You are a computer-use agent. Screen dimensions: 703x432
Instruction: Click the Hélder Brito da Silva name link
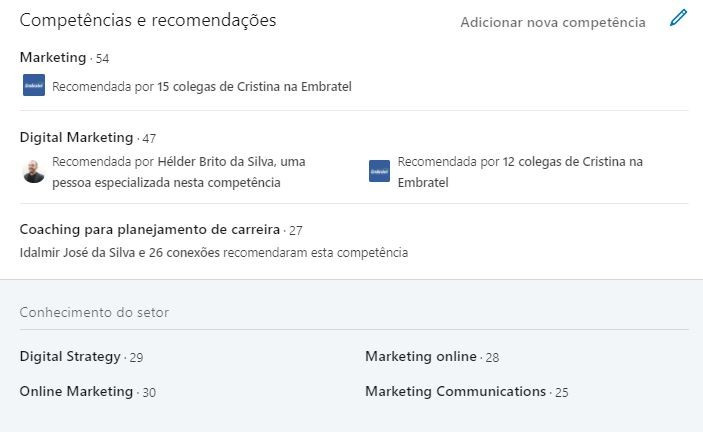point(217,161)
